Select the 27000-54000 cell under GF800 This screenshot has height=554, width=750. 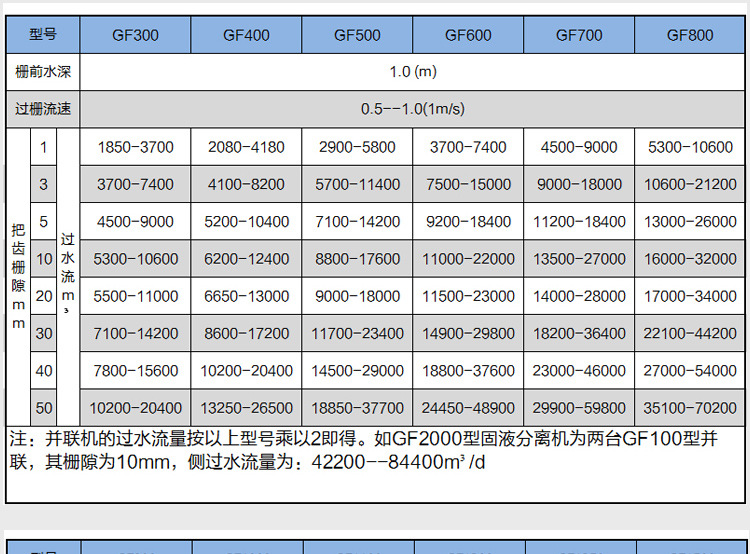pos(690,371)
